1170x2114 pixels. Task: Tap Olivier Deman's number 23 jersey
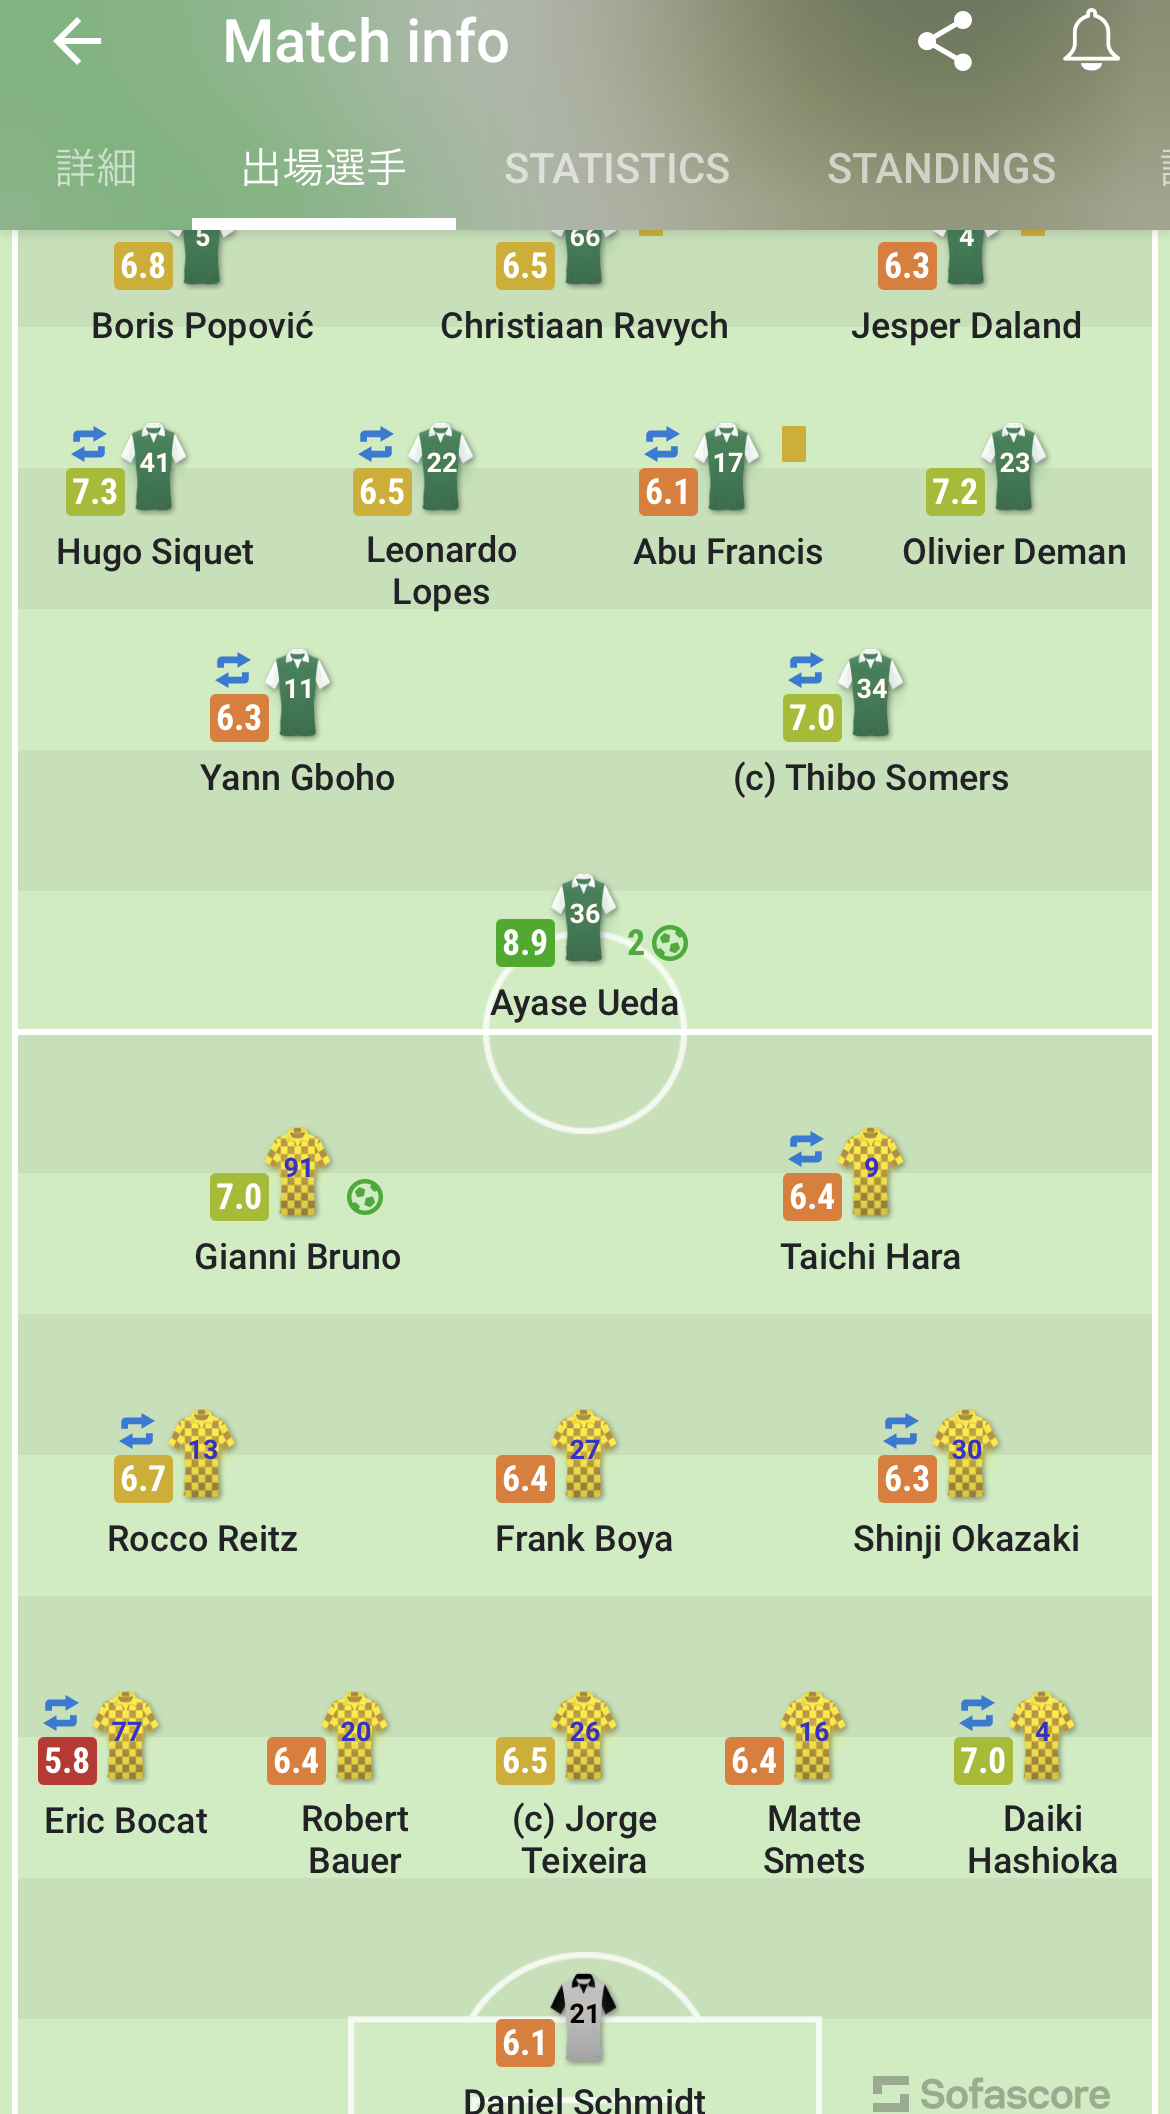1014,467
